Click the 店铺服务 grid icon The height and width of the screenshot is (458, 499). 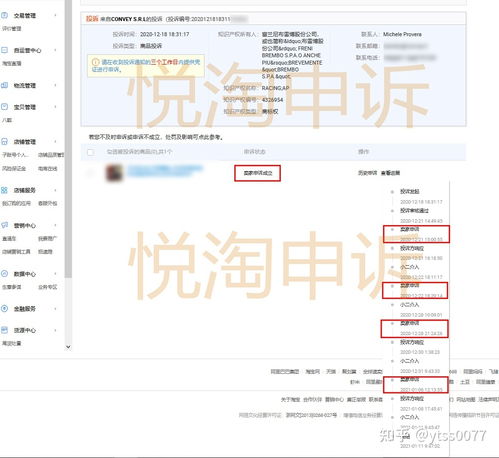pos(4,190)
